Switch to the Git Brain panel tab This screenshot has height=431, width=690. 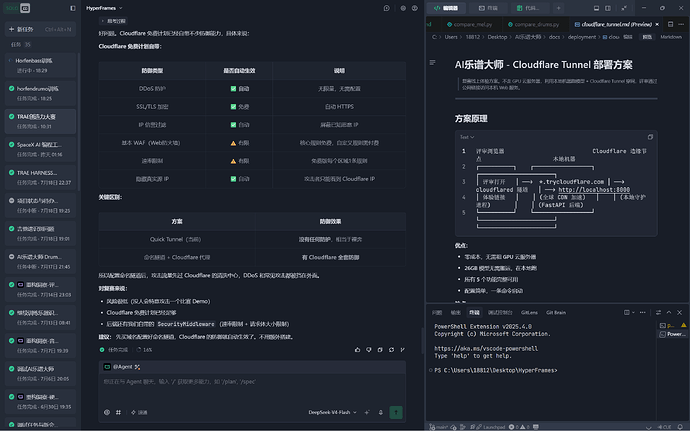tap(556, 313)
